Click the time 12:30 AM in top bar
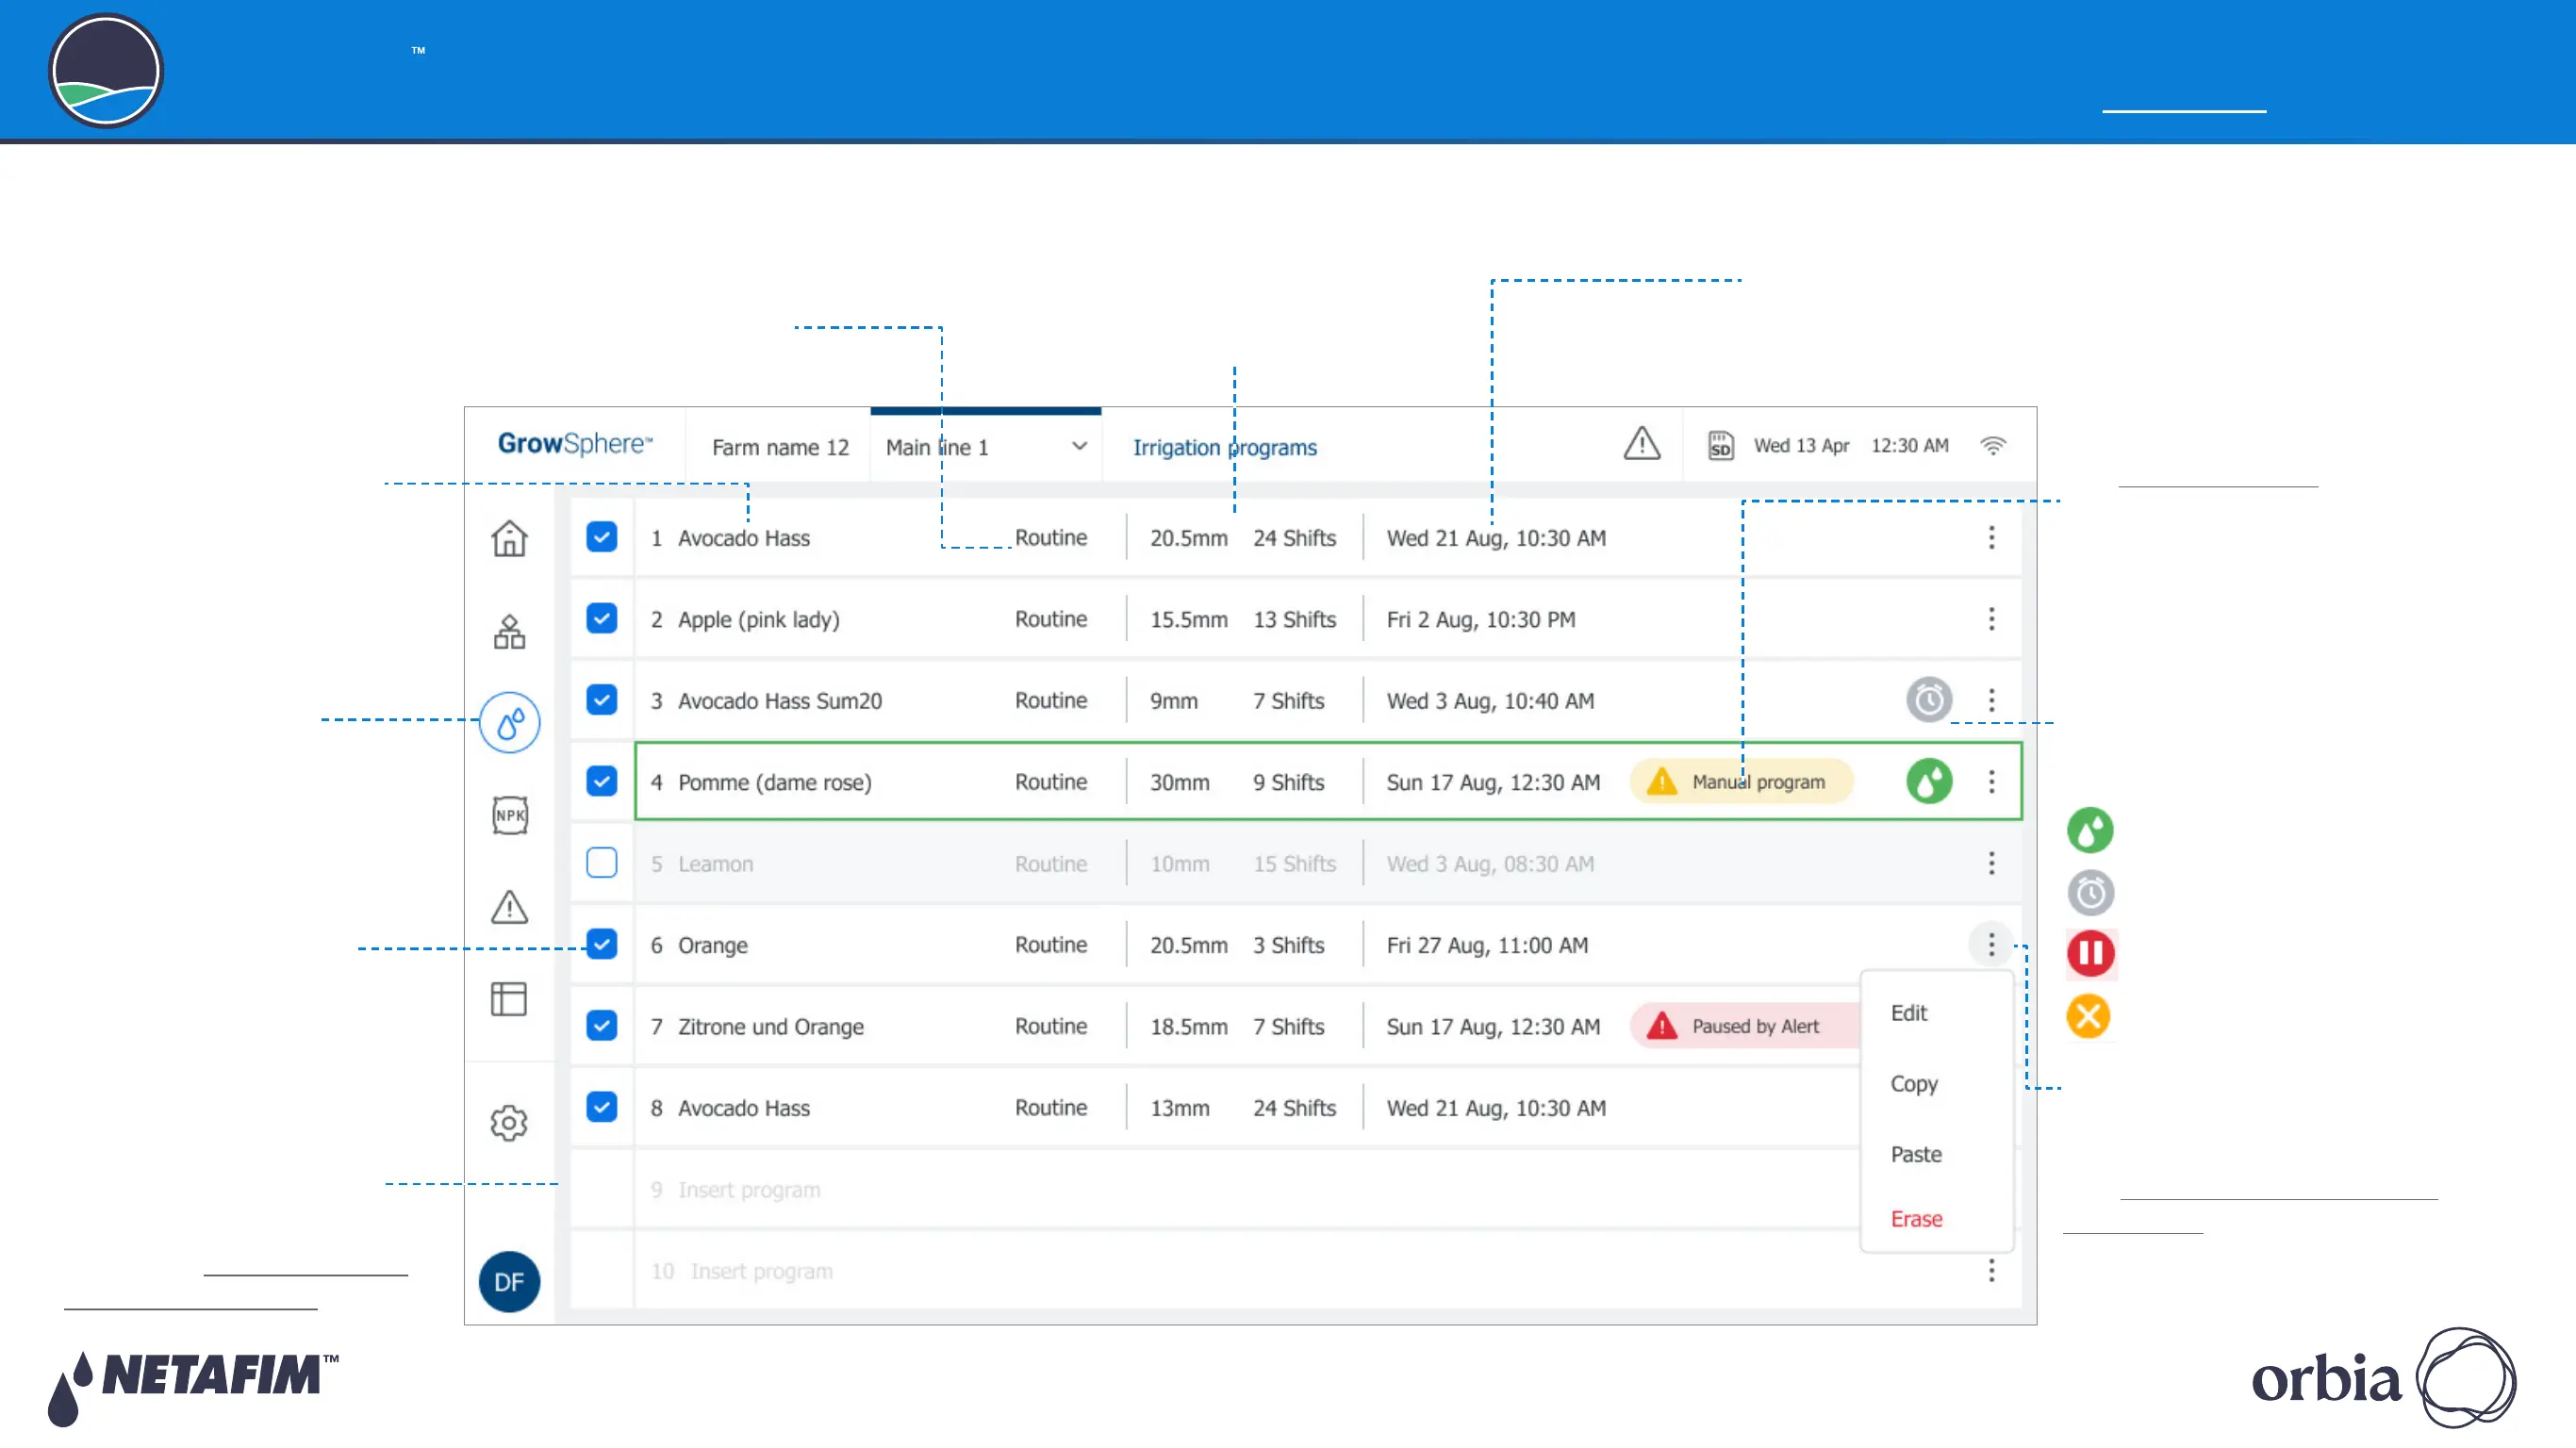Viewport: 2576px width, 1448px height. [x=1909, y=446]
